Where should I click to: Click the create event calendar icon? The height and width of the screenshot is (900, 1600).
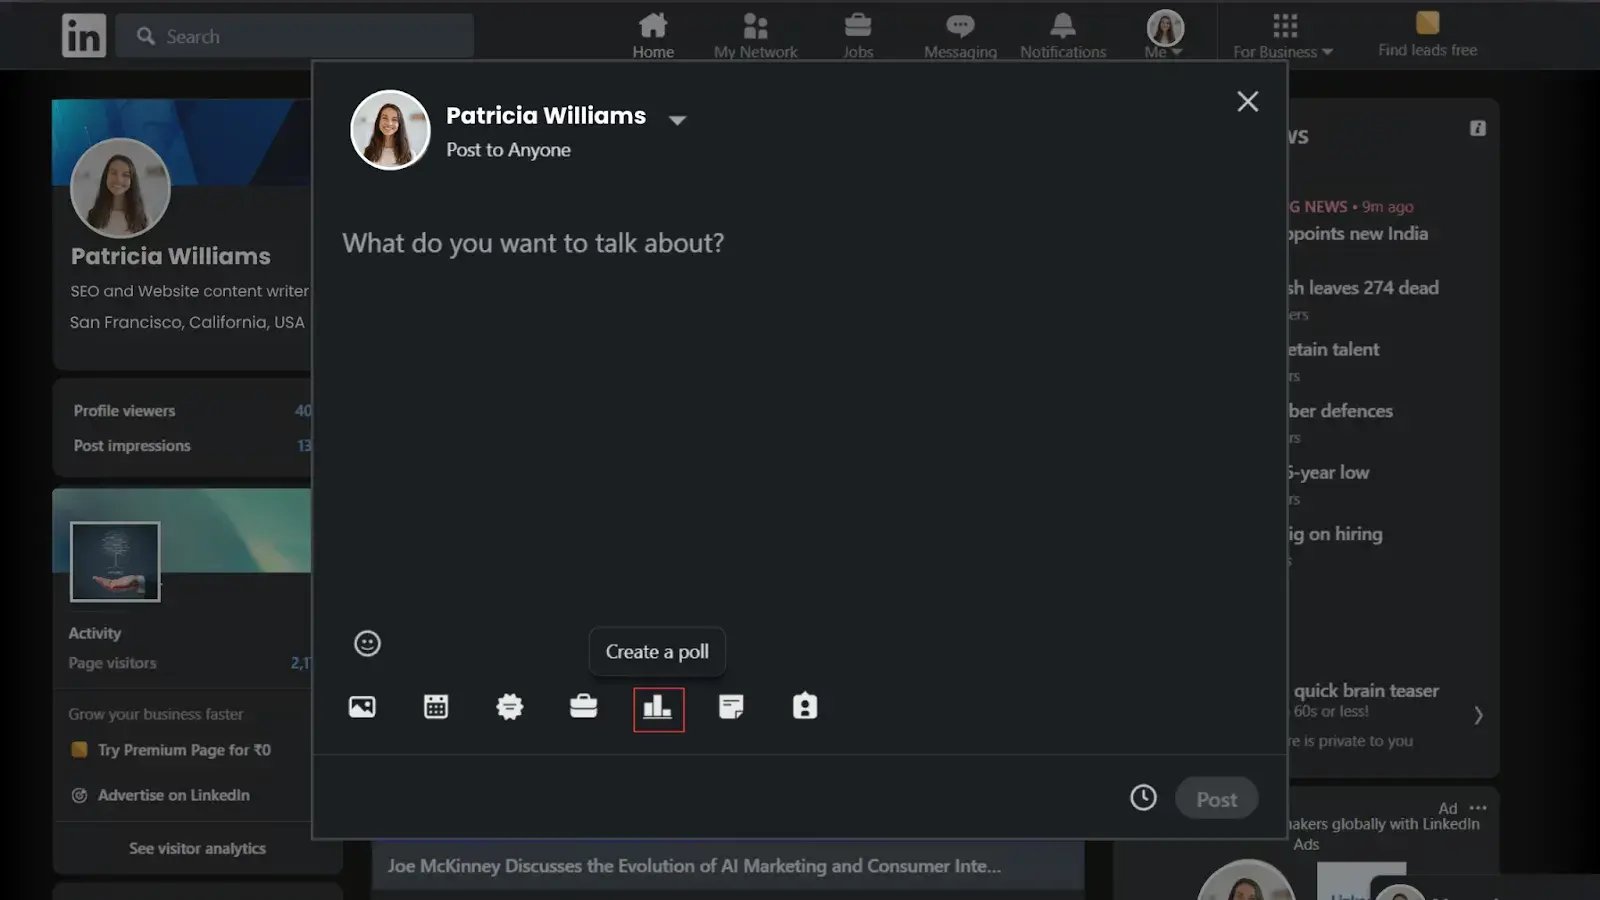[x=436, y=707]
